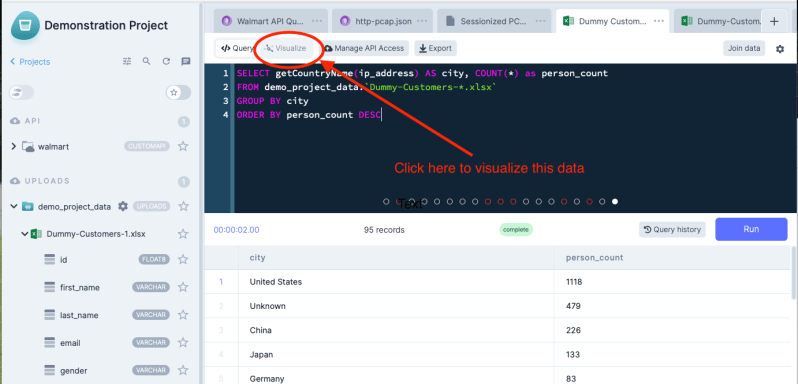
Task: Click the VARCHAR badge for last_name
Action: [x=151, y=315]
